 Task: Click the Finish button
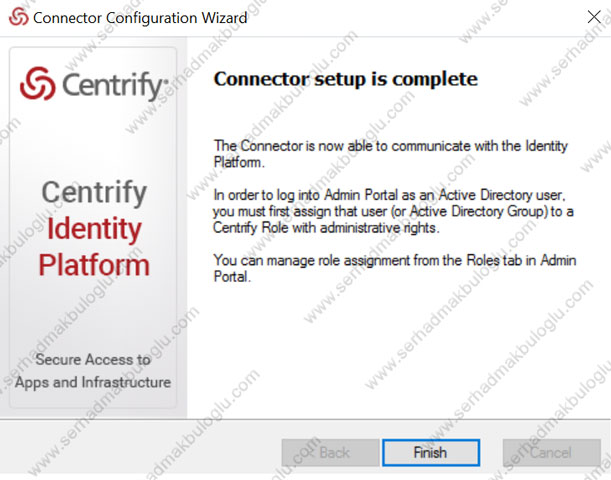pyautogui.click(x=431, y=453)
